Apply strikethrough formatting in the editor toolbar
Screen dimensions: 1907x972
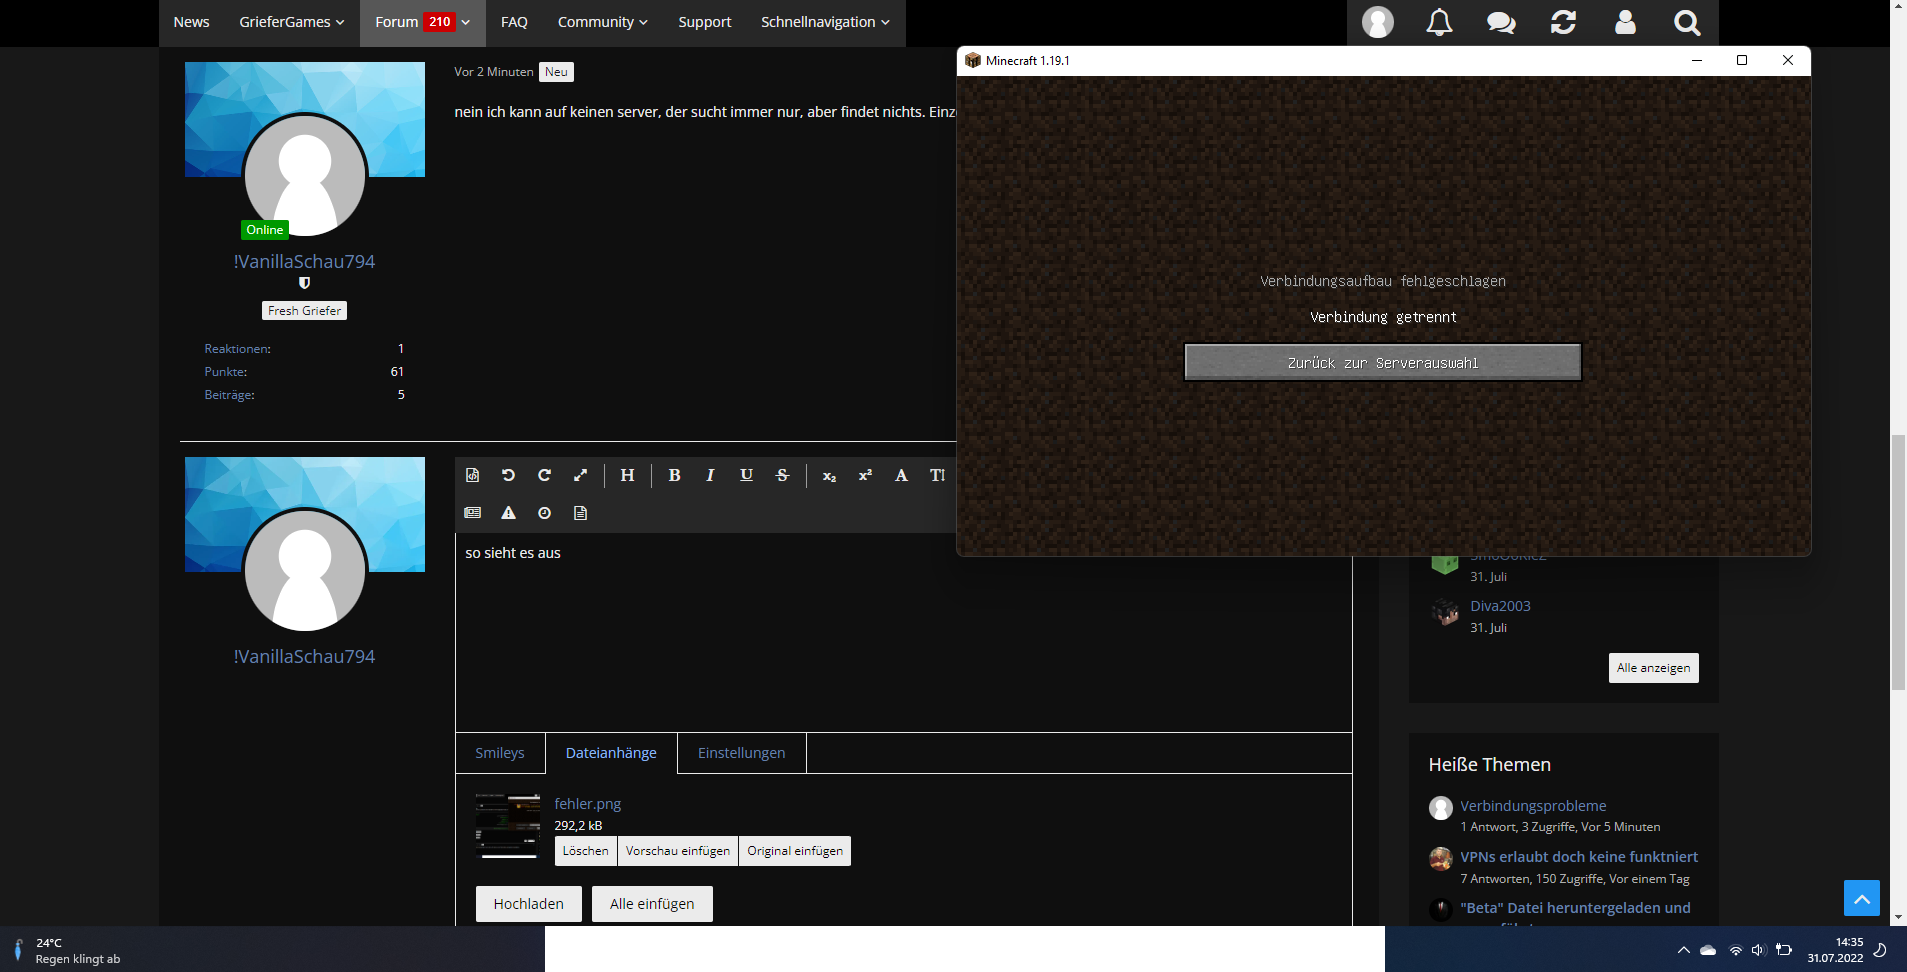(x=782, y=475)
